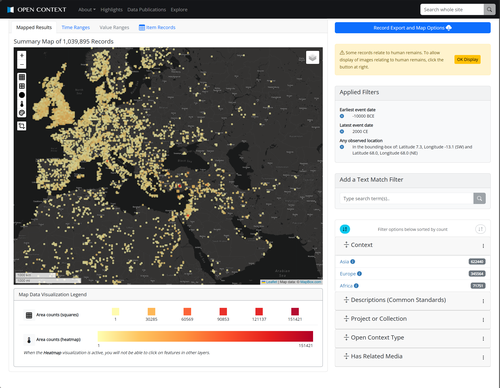Click Record Export and Map Options button
This screenshot has width=500, height=388.
point(413,28)
